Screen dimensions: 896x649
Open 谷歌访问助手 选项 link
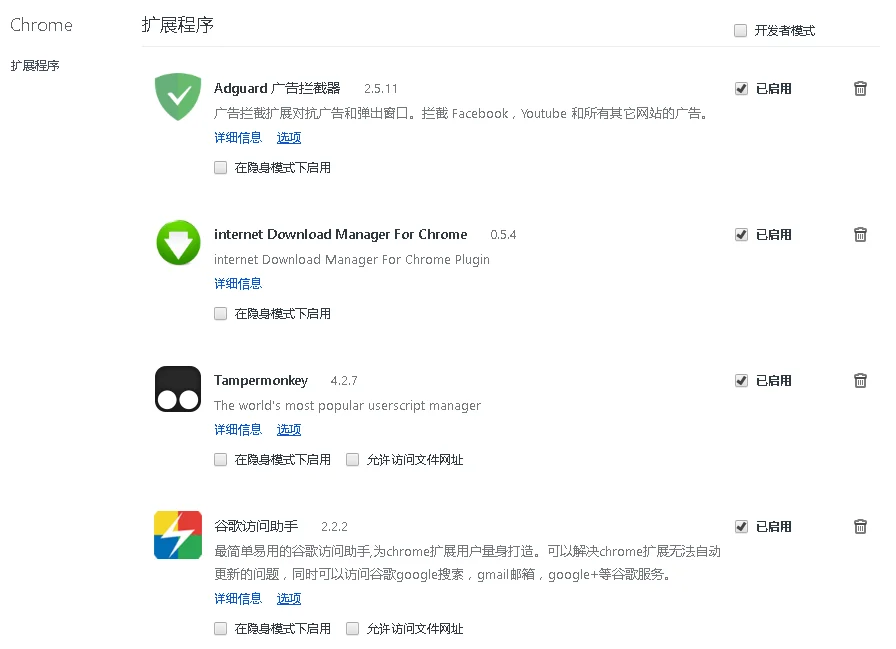click(x=289, y=599)
